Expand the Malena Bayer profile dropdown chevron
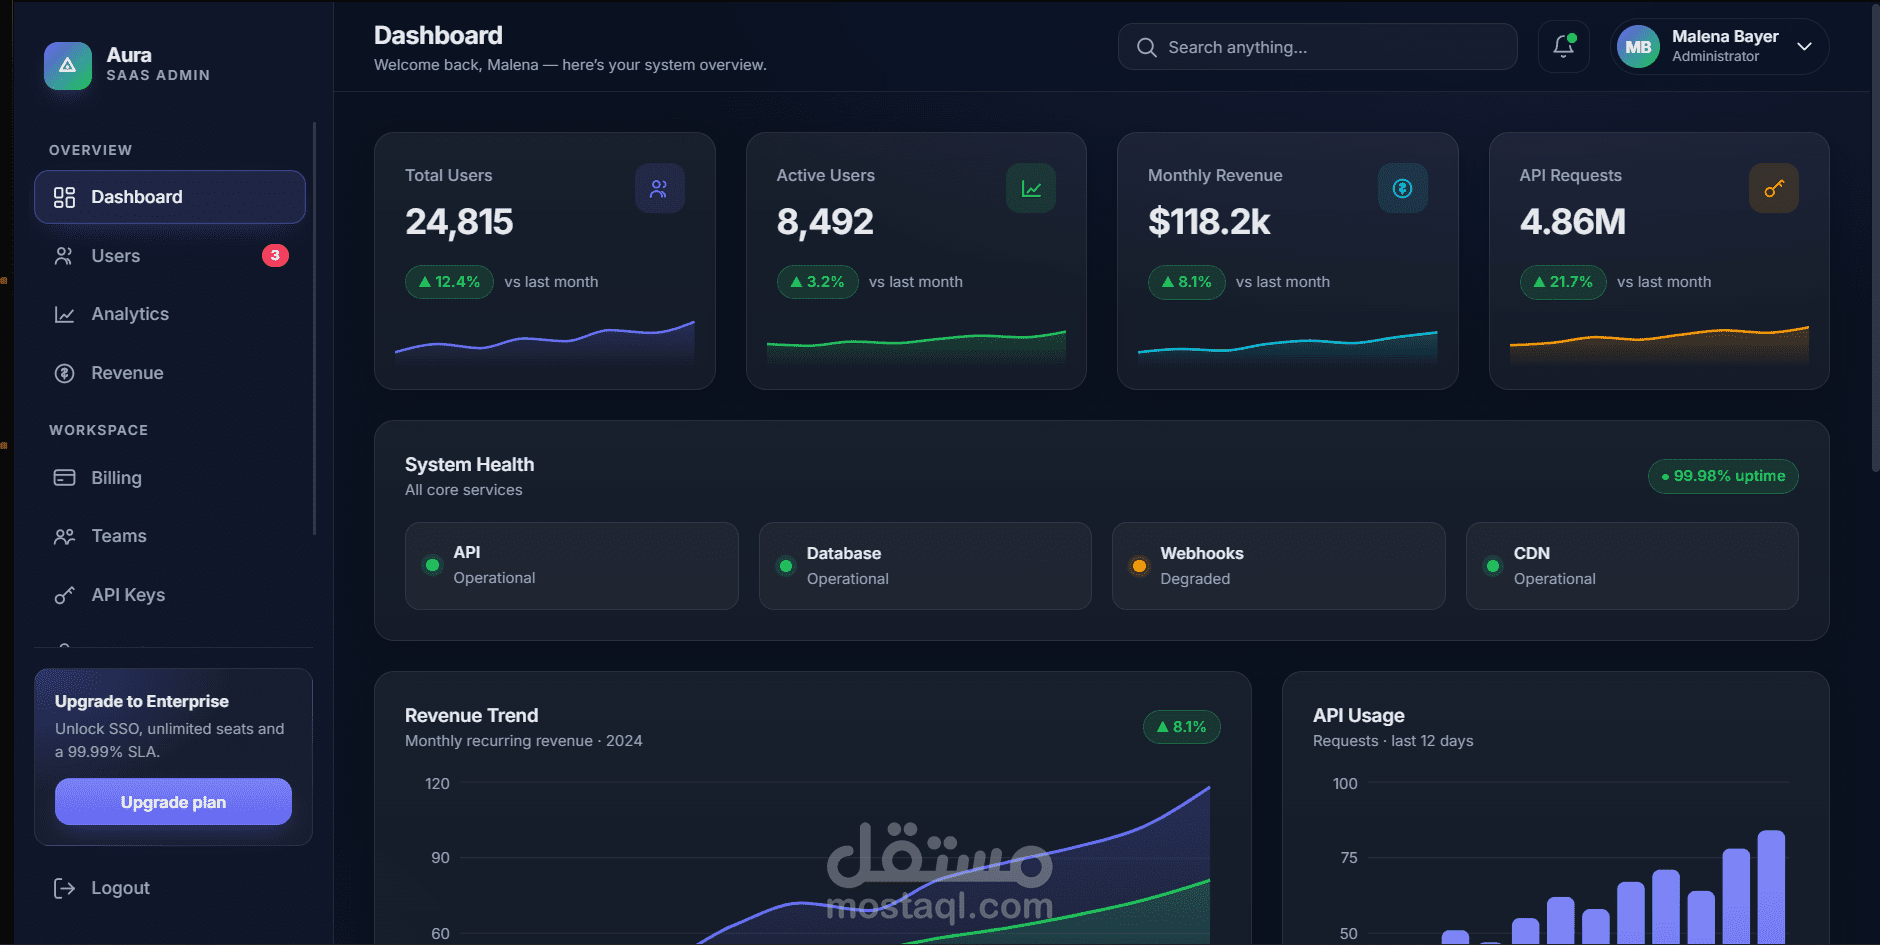 click(x=1804, y=46)
